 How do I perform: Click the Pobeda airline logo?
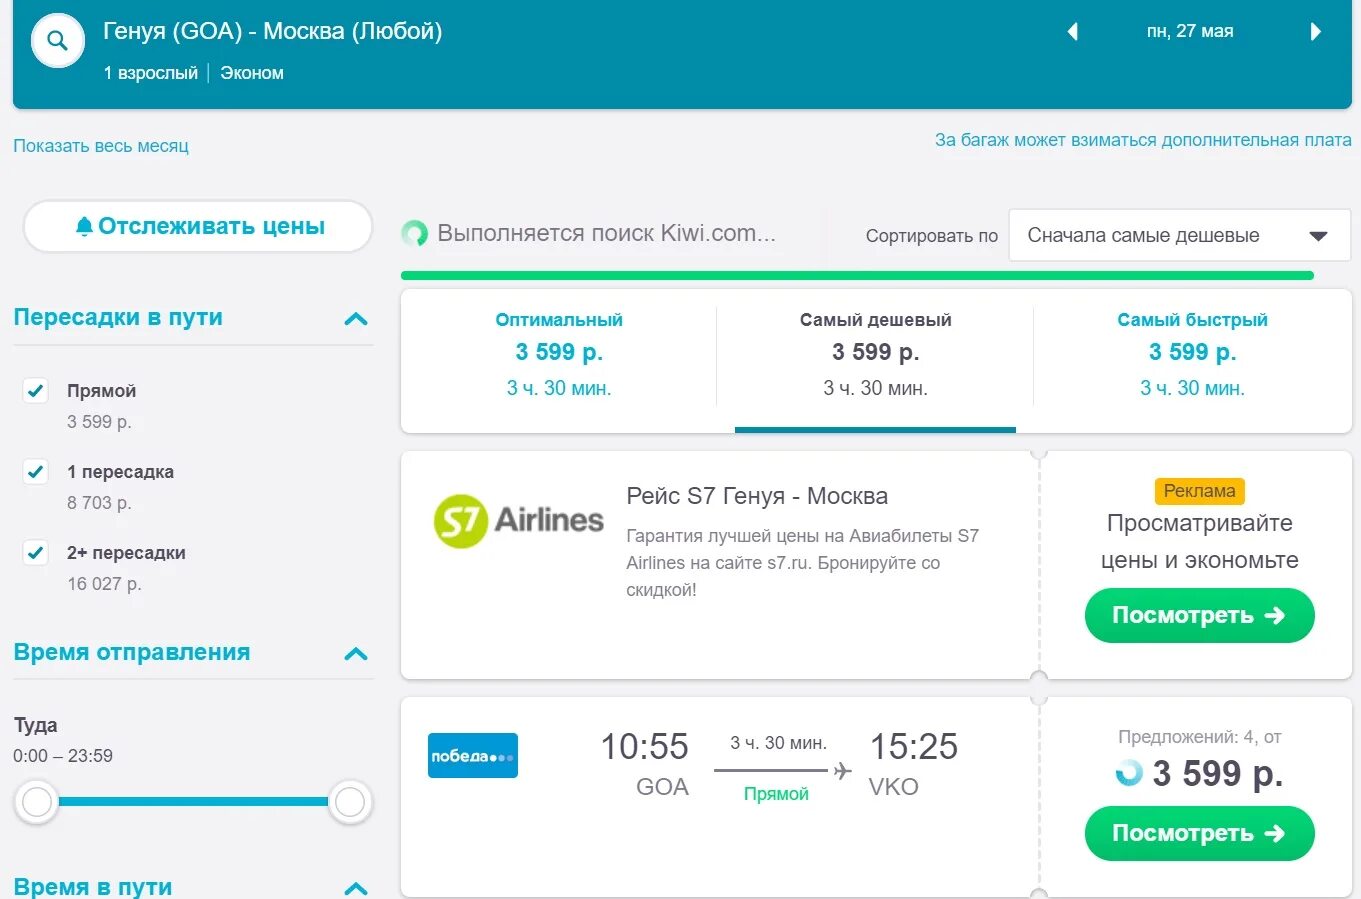[473, 756]
